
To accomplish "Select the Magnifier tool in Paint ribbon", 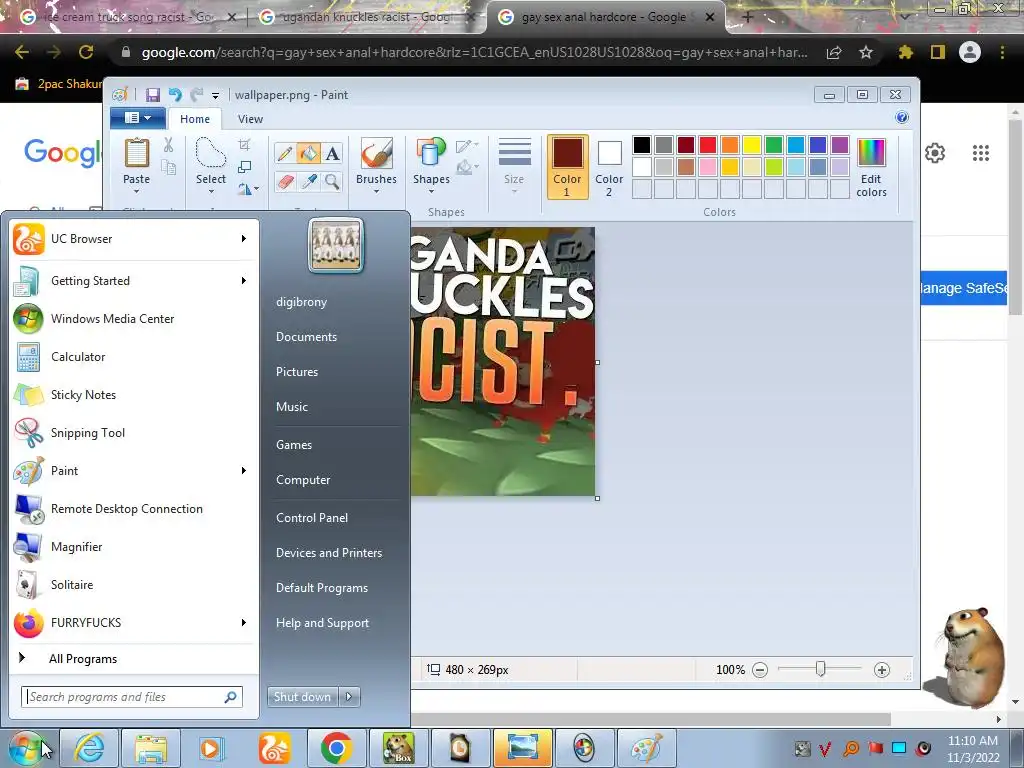I will [332, 181].
